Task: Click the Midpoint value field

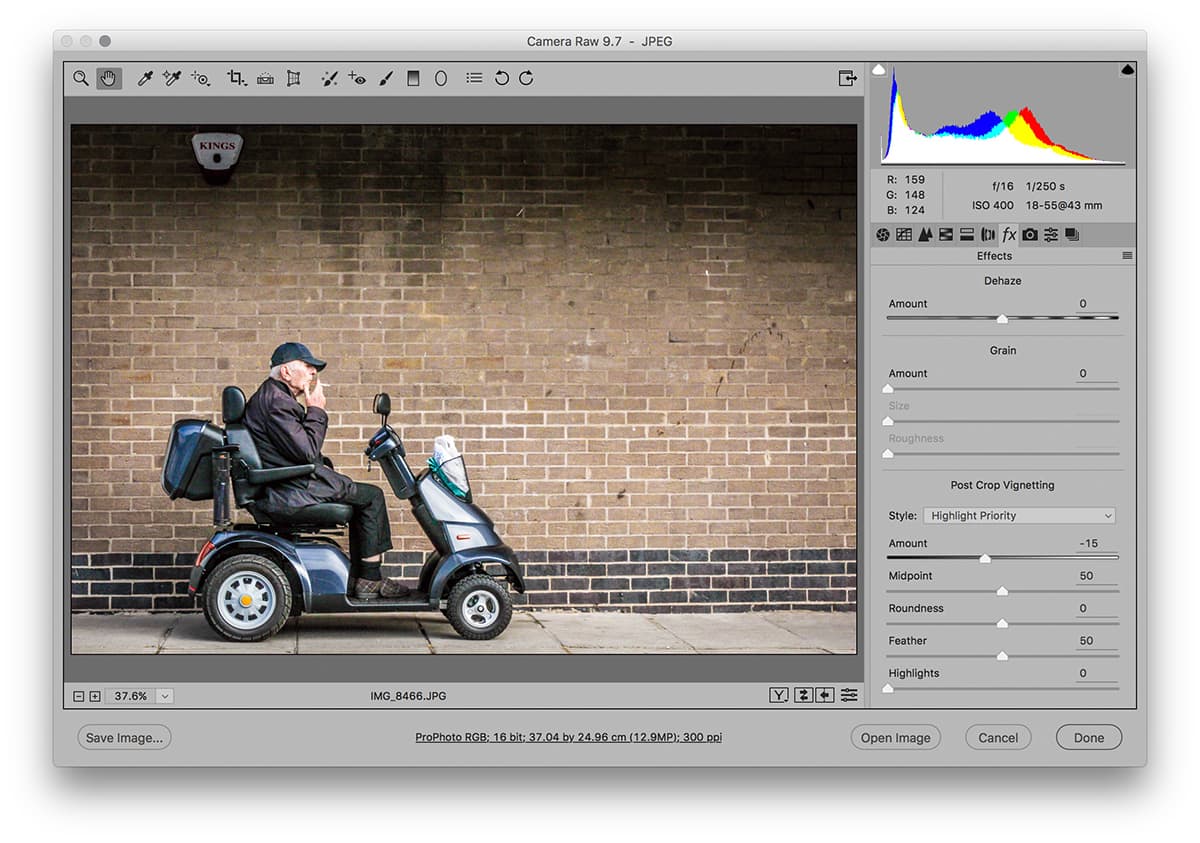Action: click(x=1097, y=576)
